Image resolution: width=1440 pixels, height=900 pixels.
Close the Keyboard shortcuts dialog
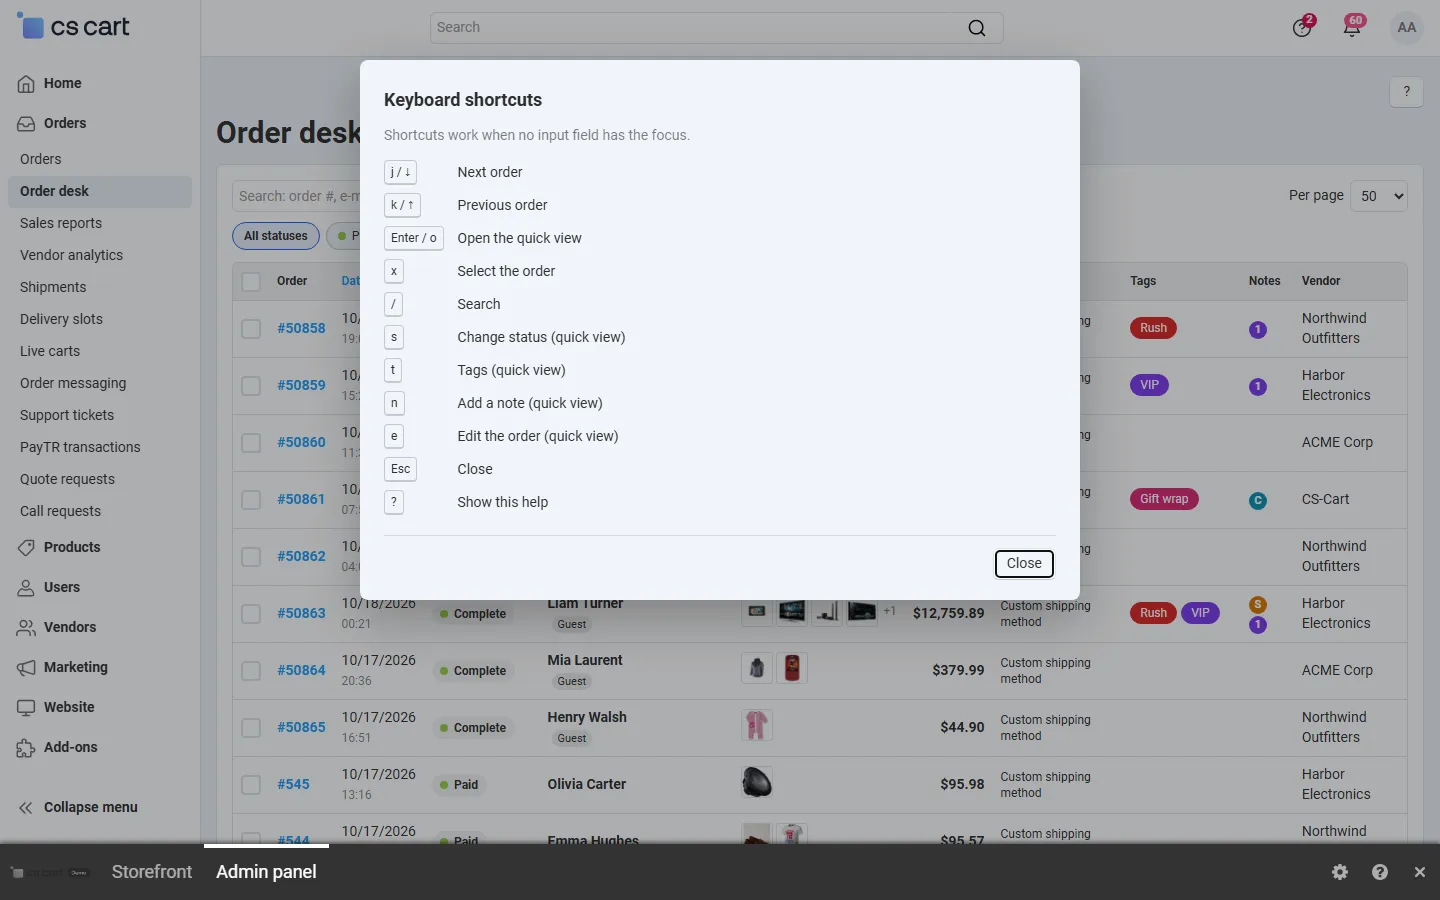pos(1024,564)
